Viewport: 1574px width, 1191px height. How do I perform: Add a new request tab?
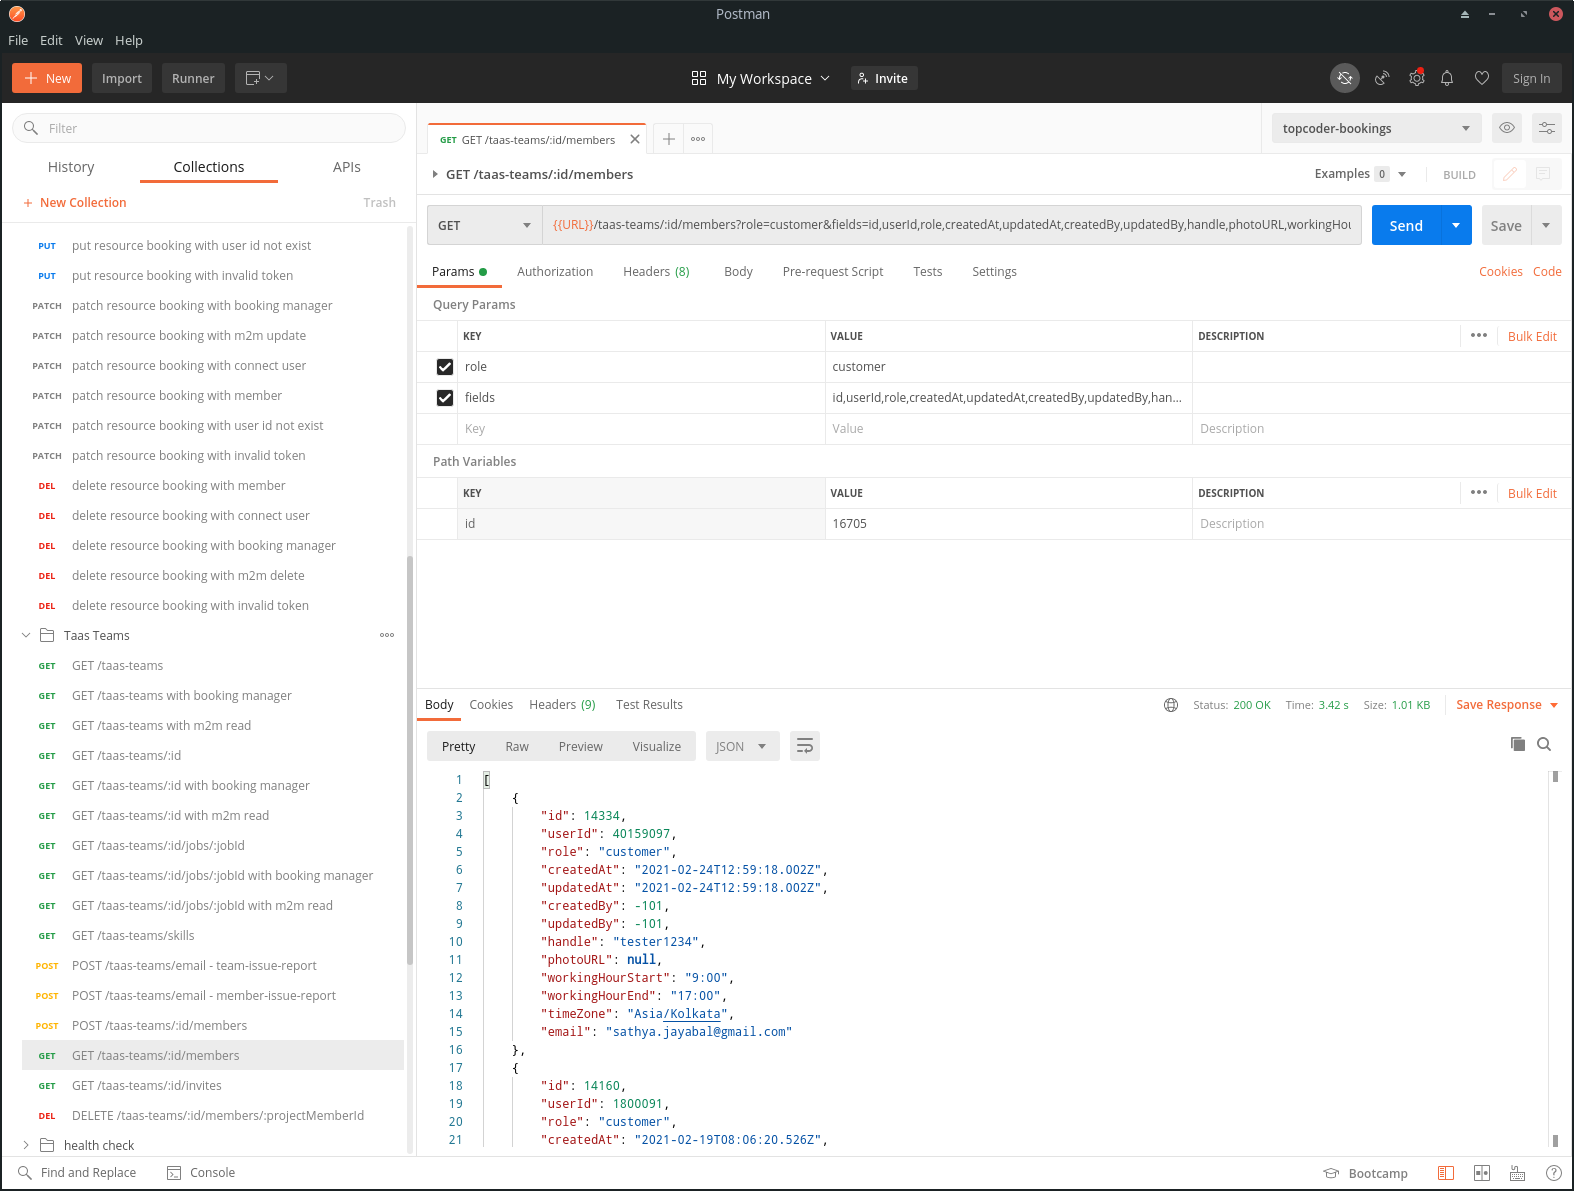[669, 139]
